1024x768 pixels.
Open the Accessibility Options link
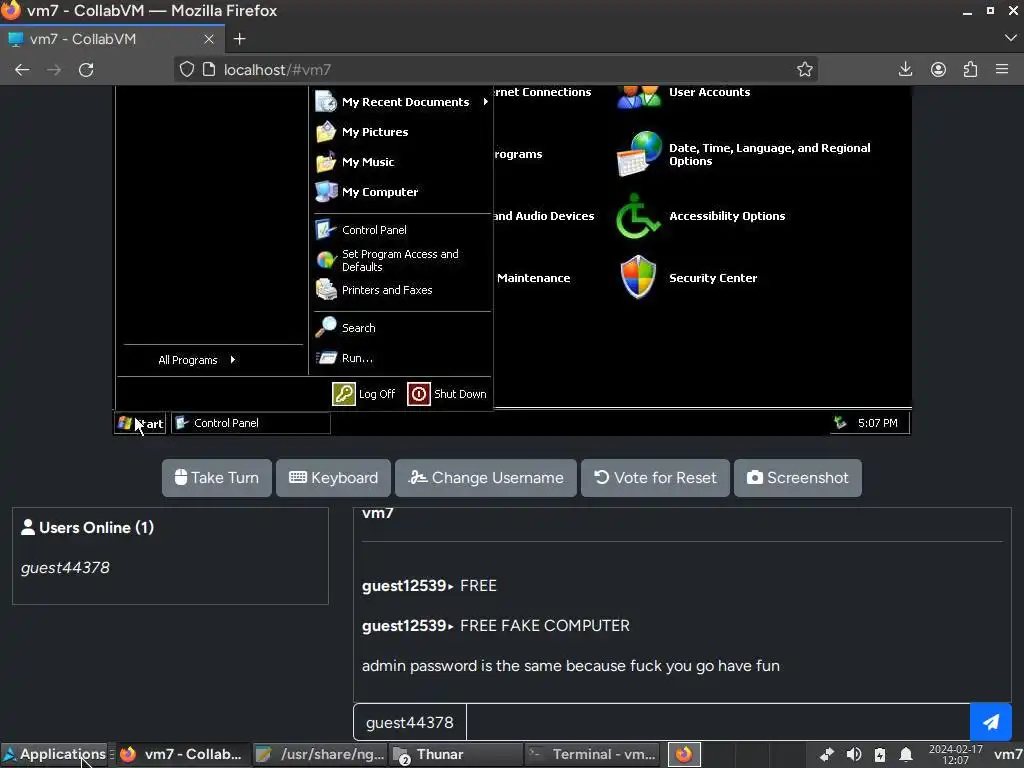coord(727,216)
